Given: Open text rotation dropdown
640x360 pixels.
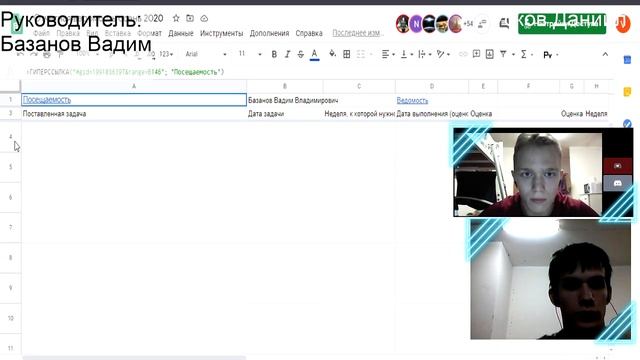Looking at the screenshot, I should pos(443,54).
